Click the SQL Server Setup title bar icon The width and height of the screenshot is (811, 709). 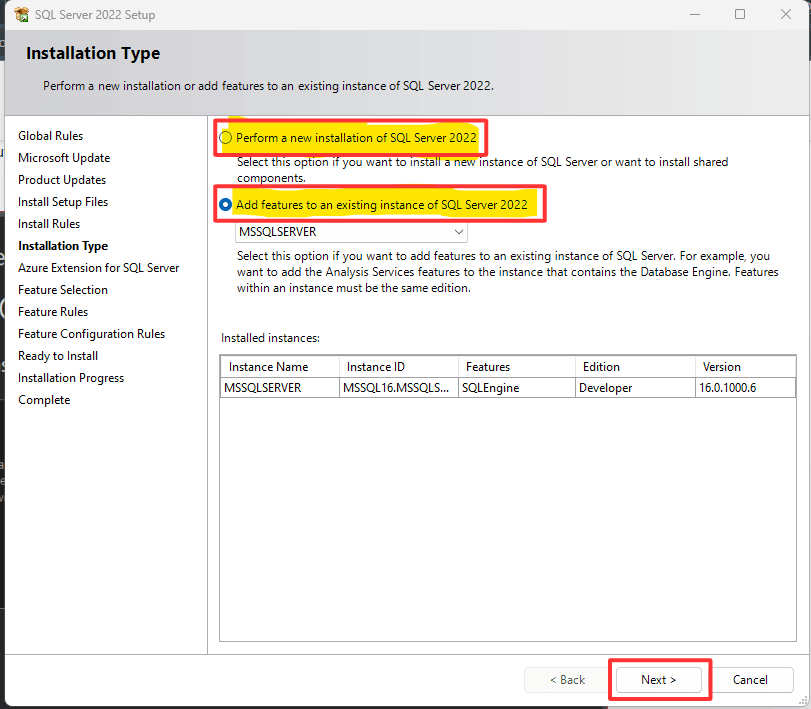21,15
